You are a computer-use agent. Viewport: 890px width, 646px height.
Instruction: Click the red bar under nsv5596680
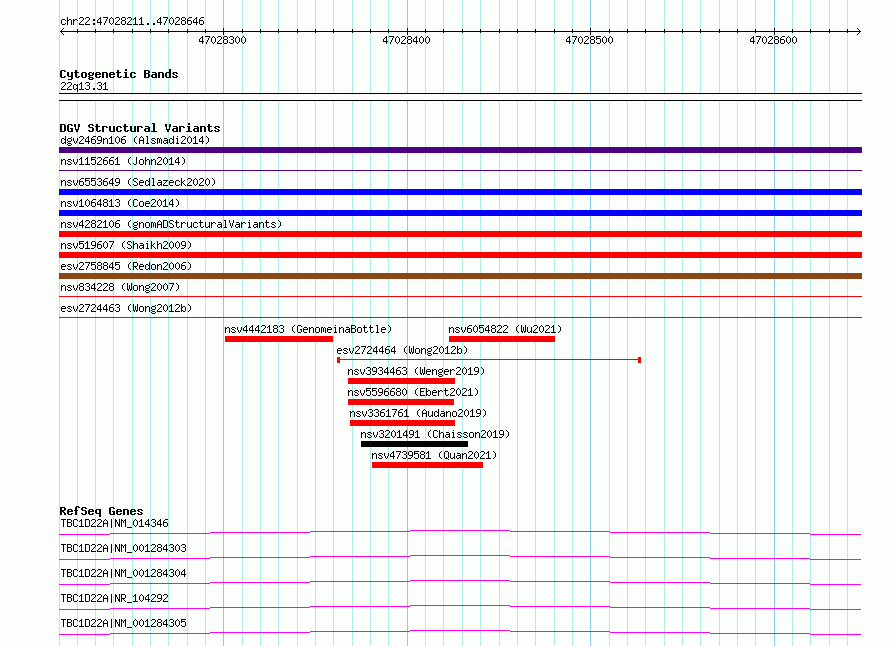401,402
